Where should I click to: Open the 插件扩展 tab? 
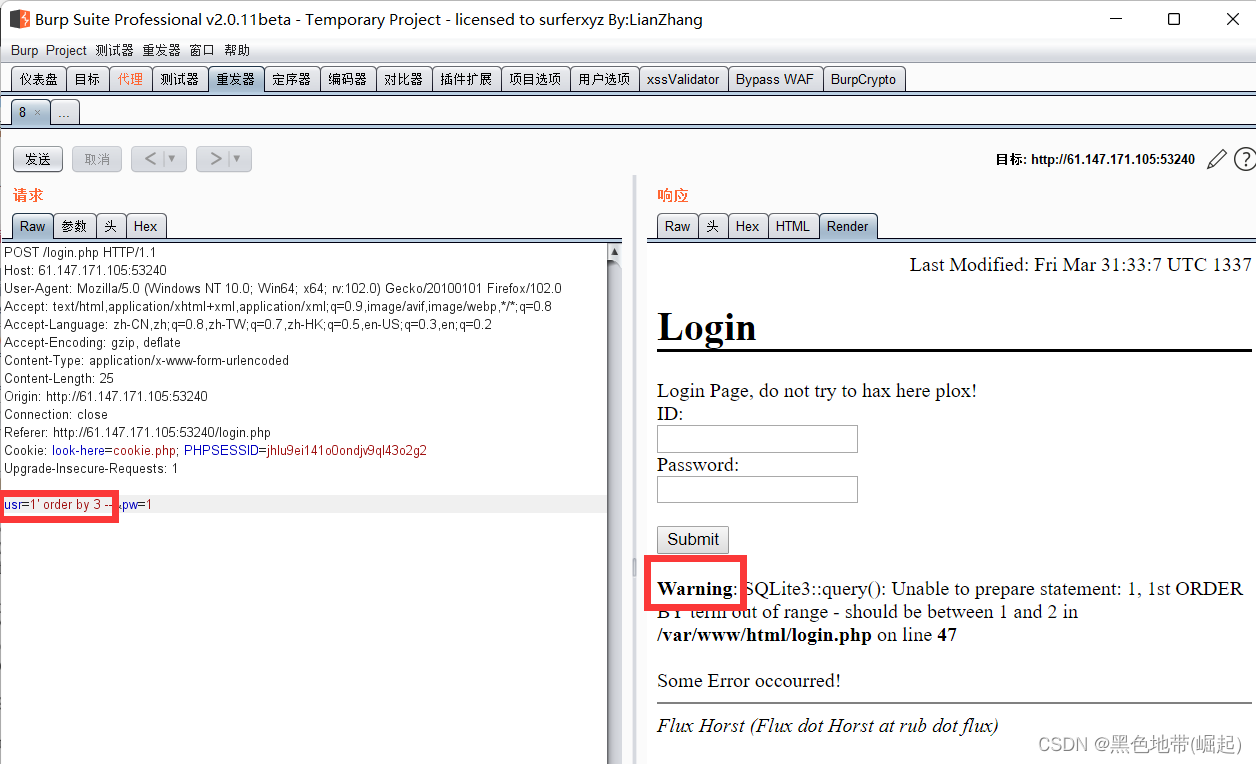coord(466,79)
